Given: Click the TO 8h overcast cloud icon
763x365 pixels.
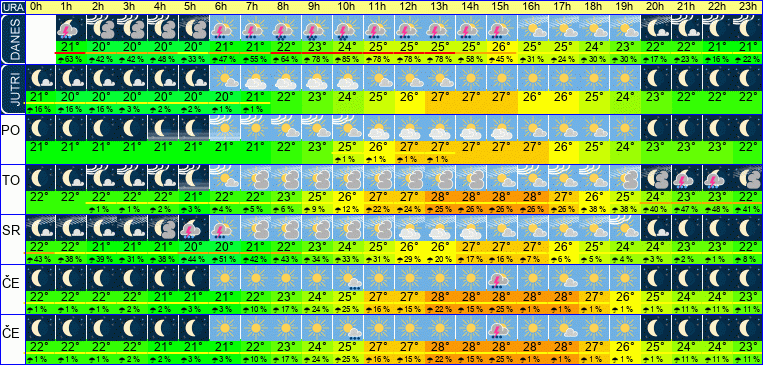Looking at the screenshot, I should coord(286,178).
